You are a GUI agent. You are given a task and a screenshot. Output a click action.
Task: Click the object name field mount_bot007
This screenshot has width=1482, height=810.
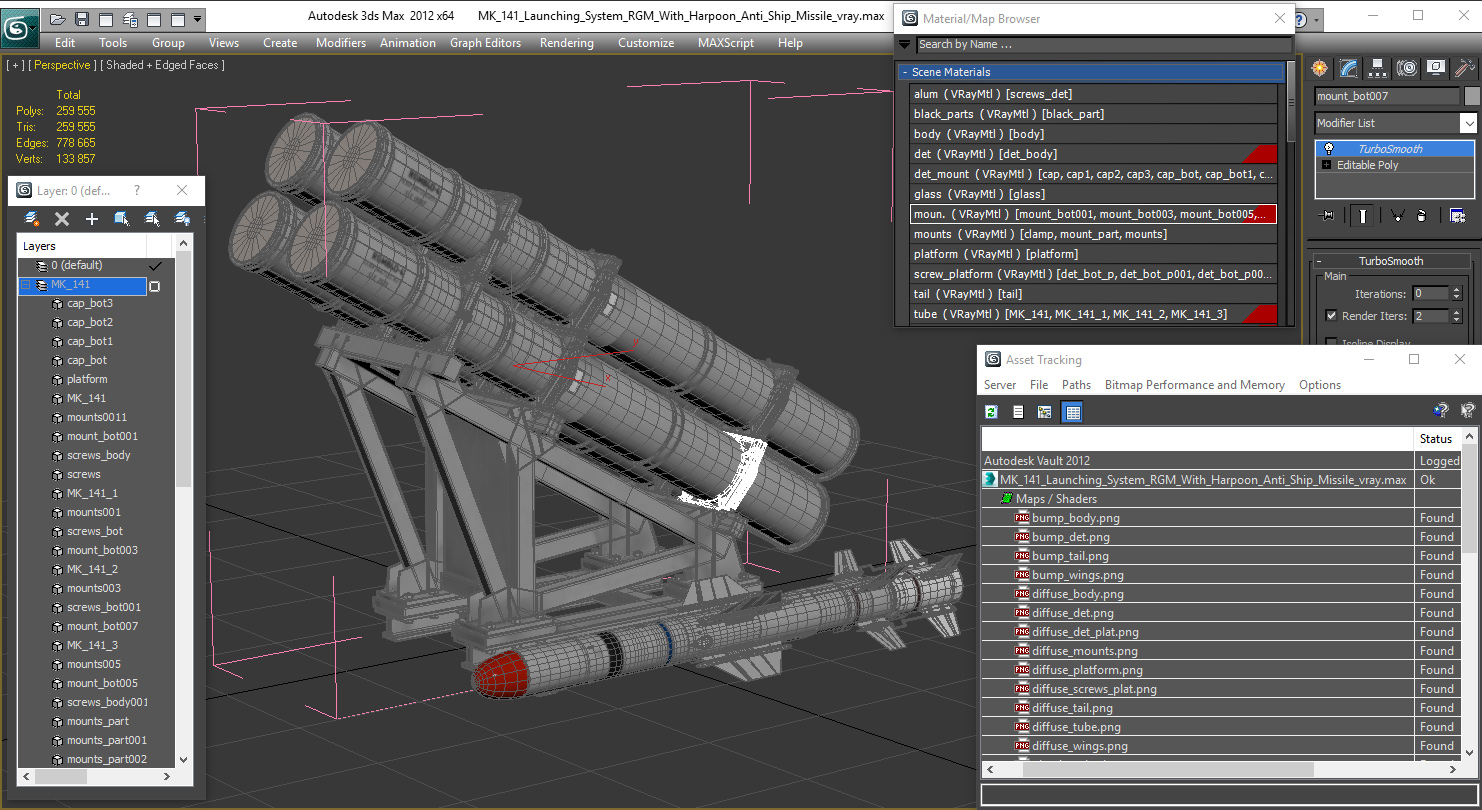click(1386, 96)
